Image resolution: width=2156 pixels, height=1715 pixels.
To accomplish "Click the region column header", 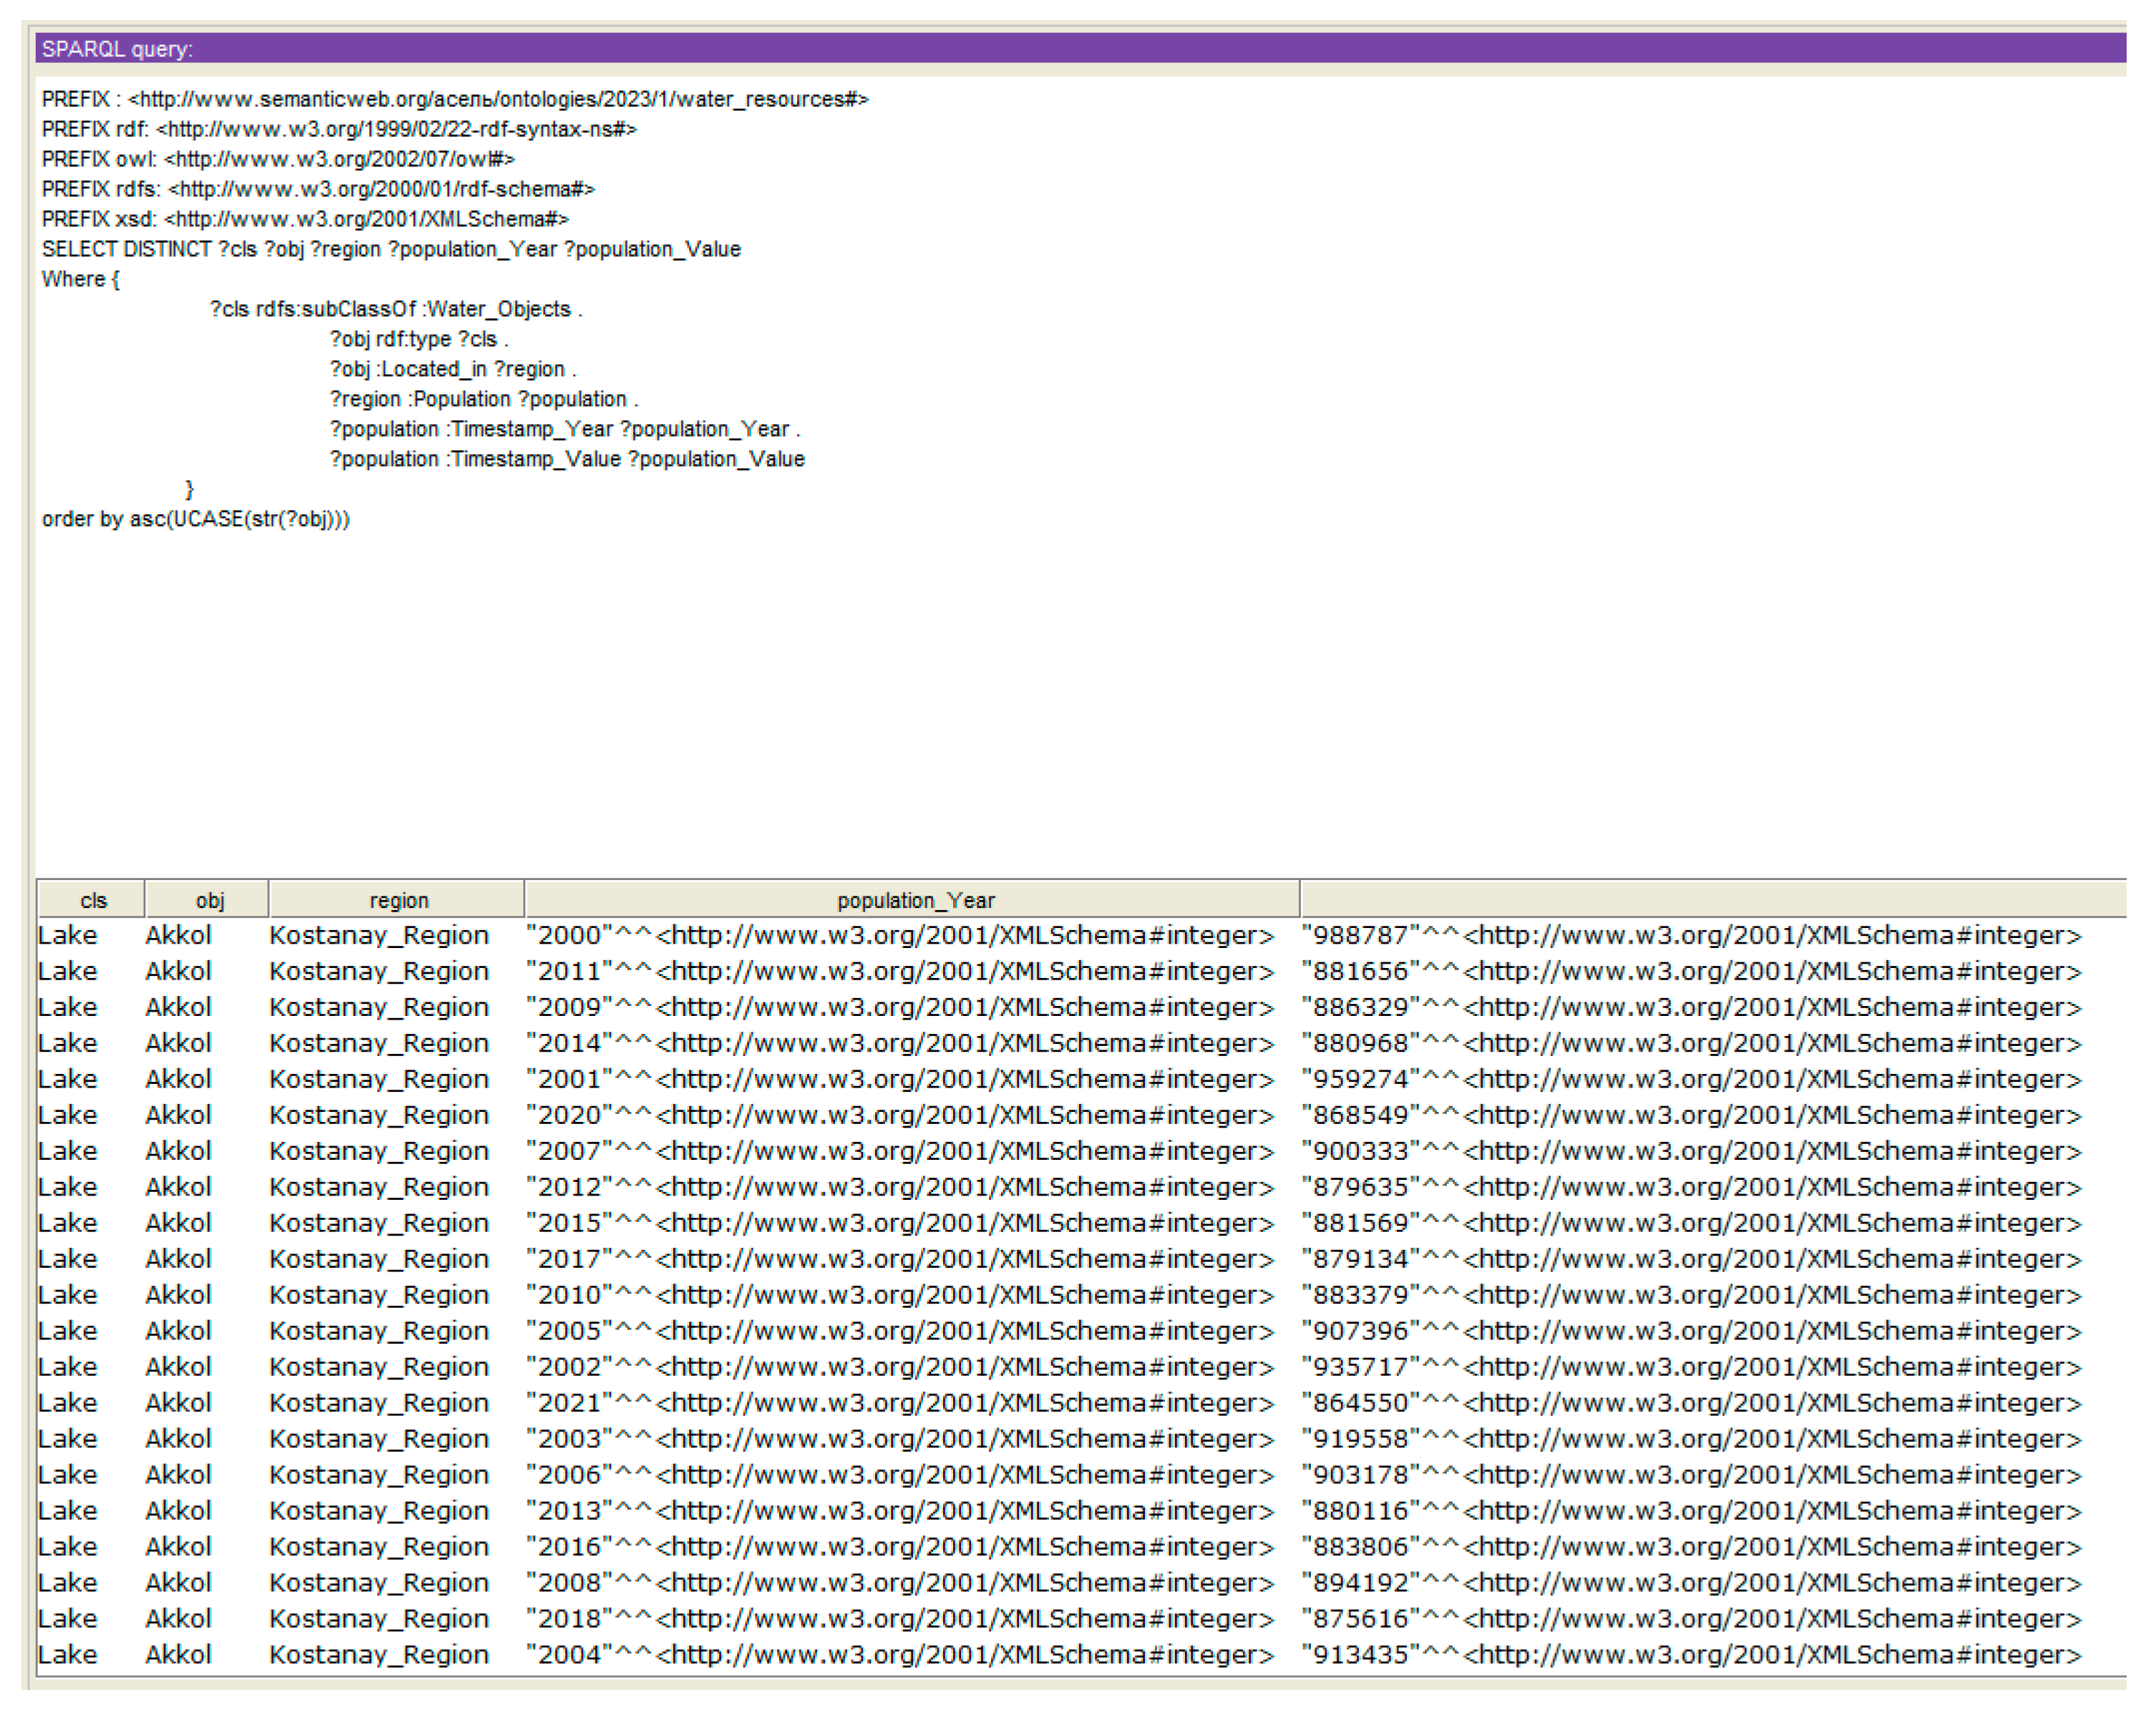I will (398, 900).
